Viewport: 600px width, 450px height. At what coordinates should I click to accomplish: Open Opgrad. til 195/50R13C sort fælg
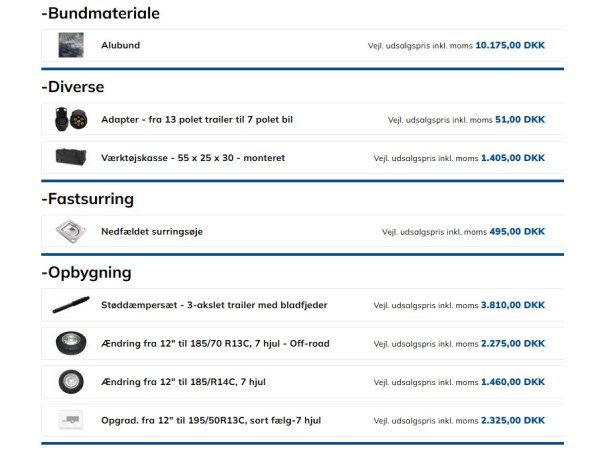211,420
